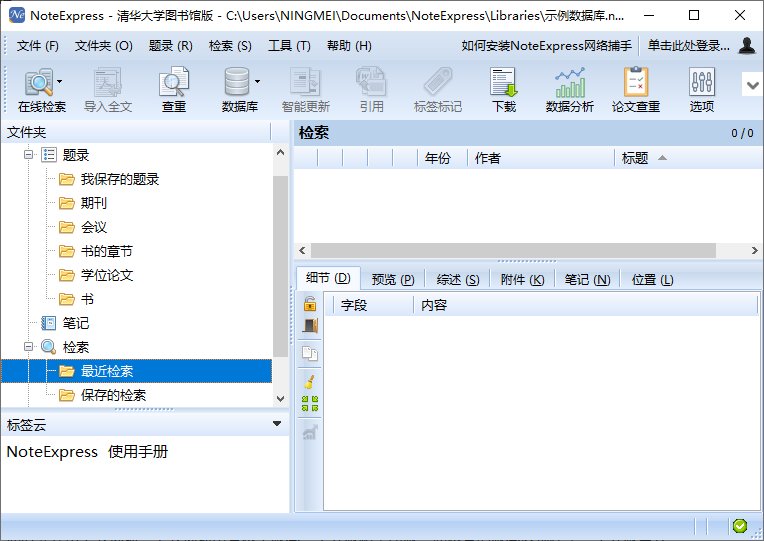Click the 导入全文 import full text icon

(108, 90)
